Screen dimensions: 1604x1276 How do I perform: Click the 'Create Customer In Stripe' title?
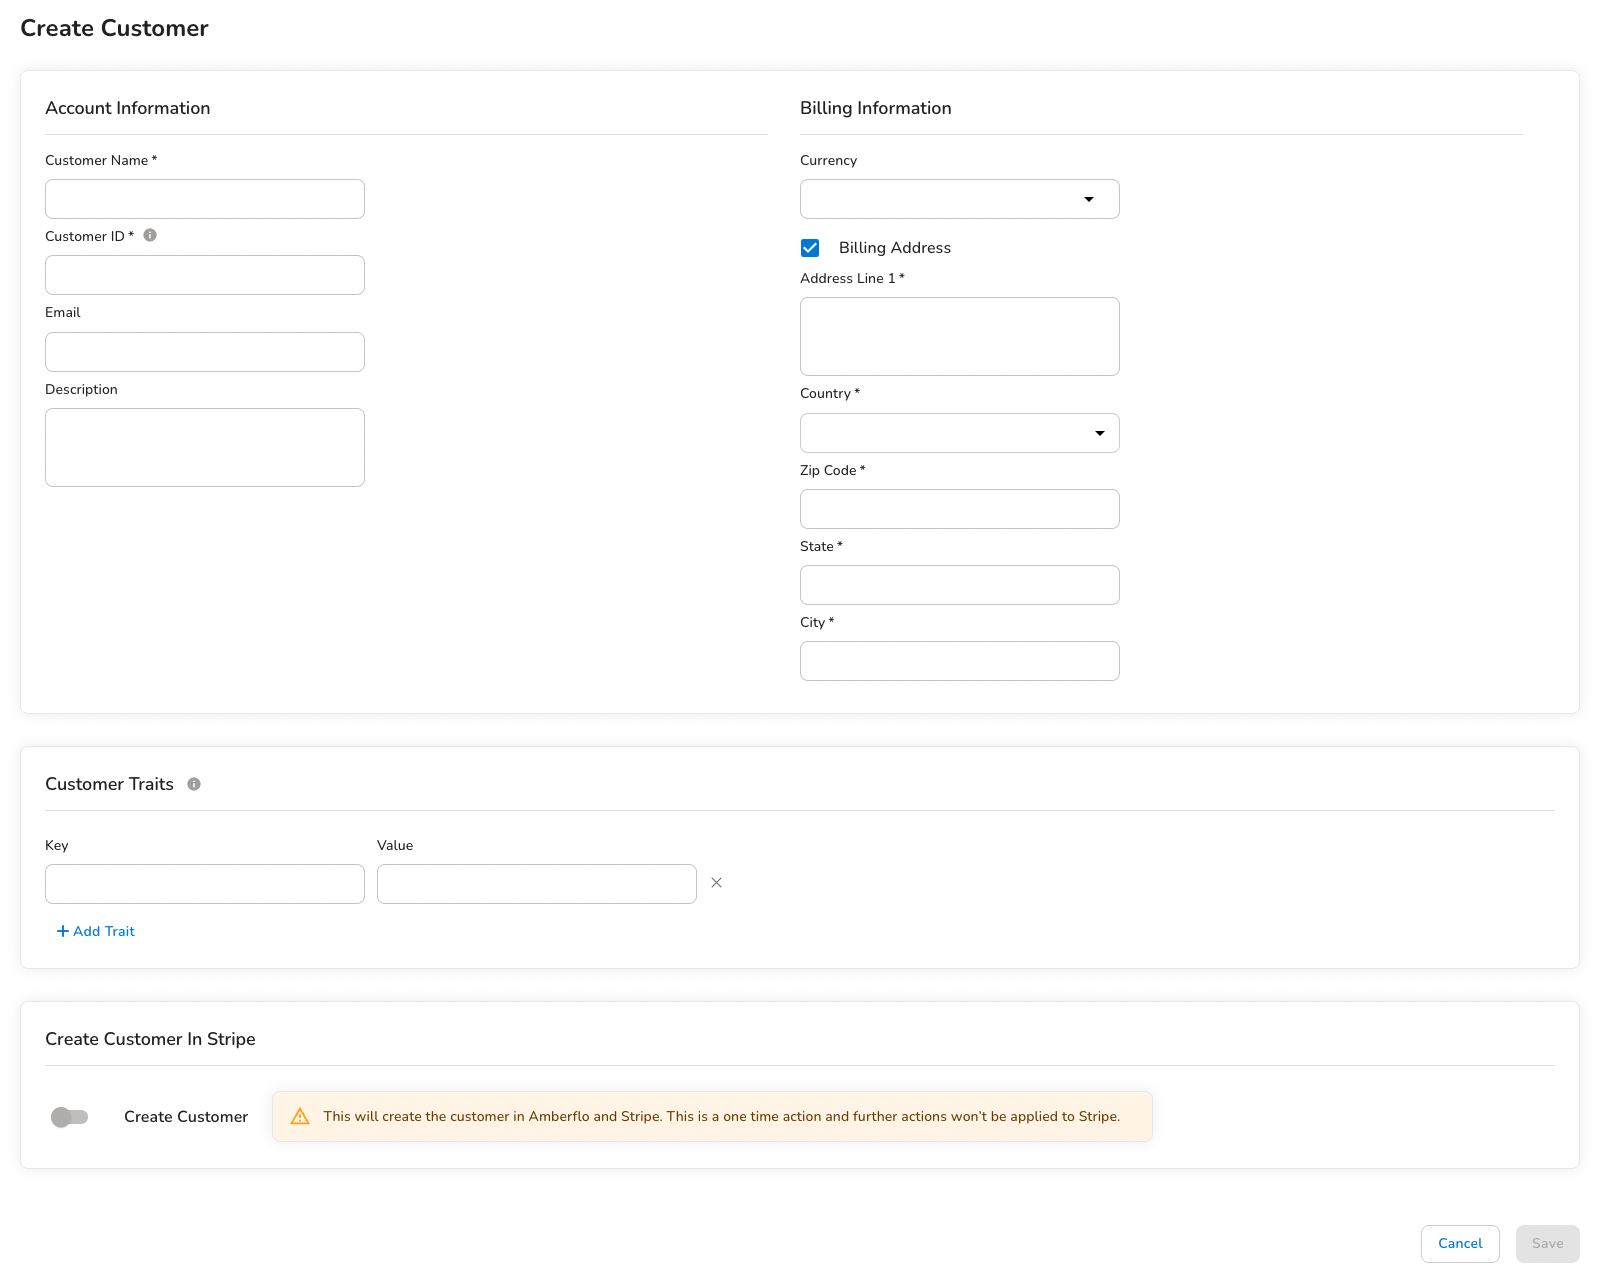[150, 1039]
